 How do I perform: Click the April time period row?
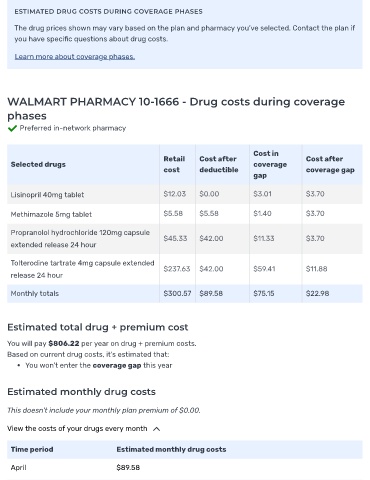(185, 468)
